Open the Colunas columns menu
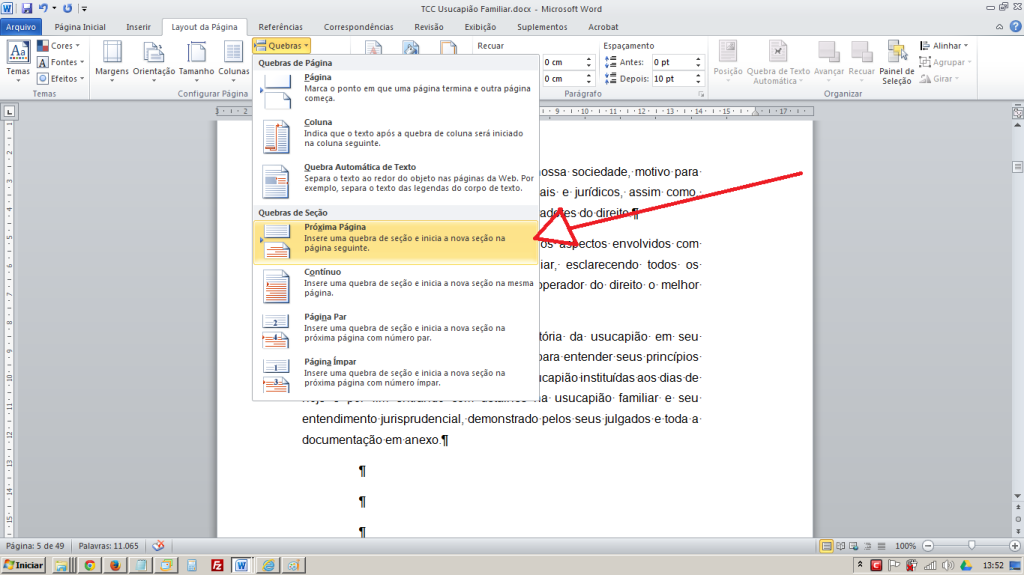 [234, 61]
